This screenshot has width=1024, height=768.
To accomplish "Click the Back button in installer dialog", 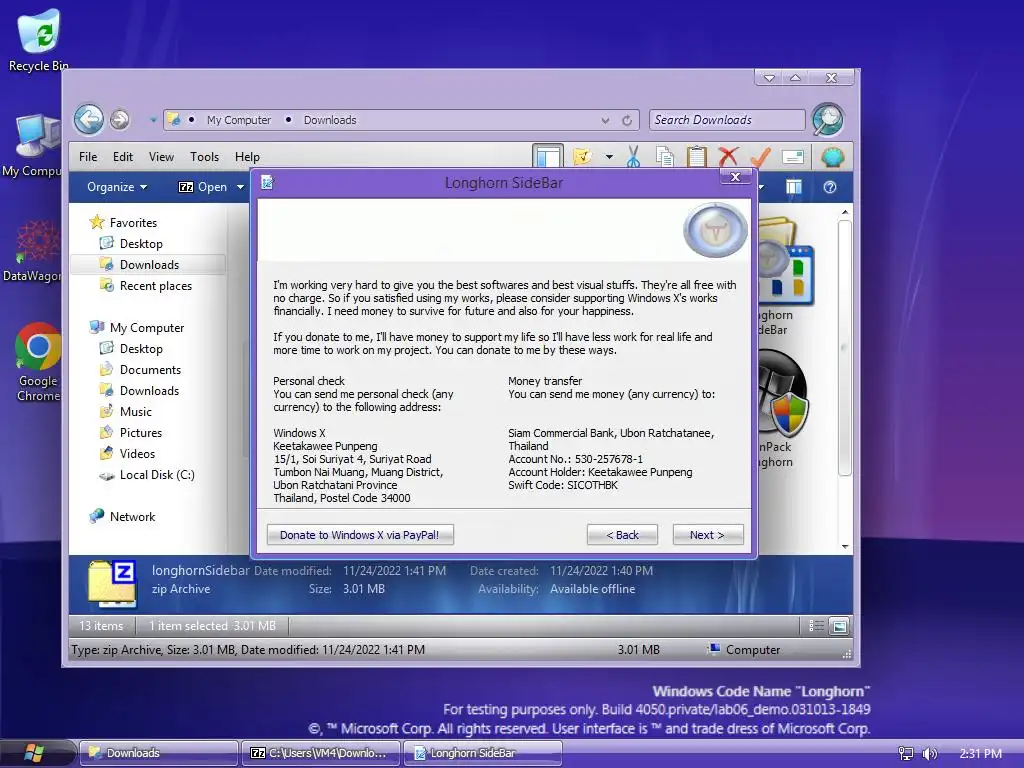I will (x=622, y=535).
